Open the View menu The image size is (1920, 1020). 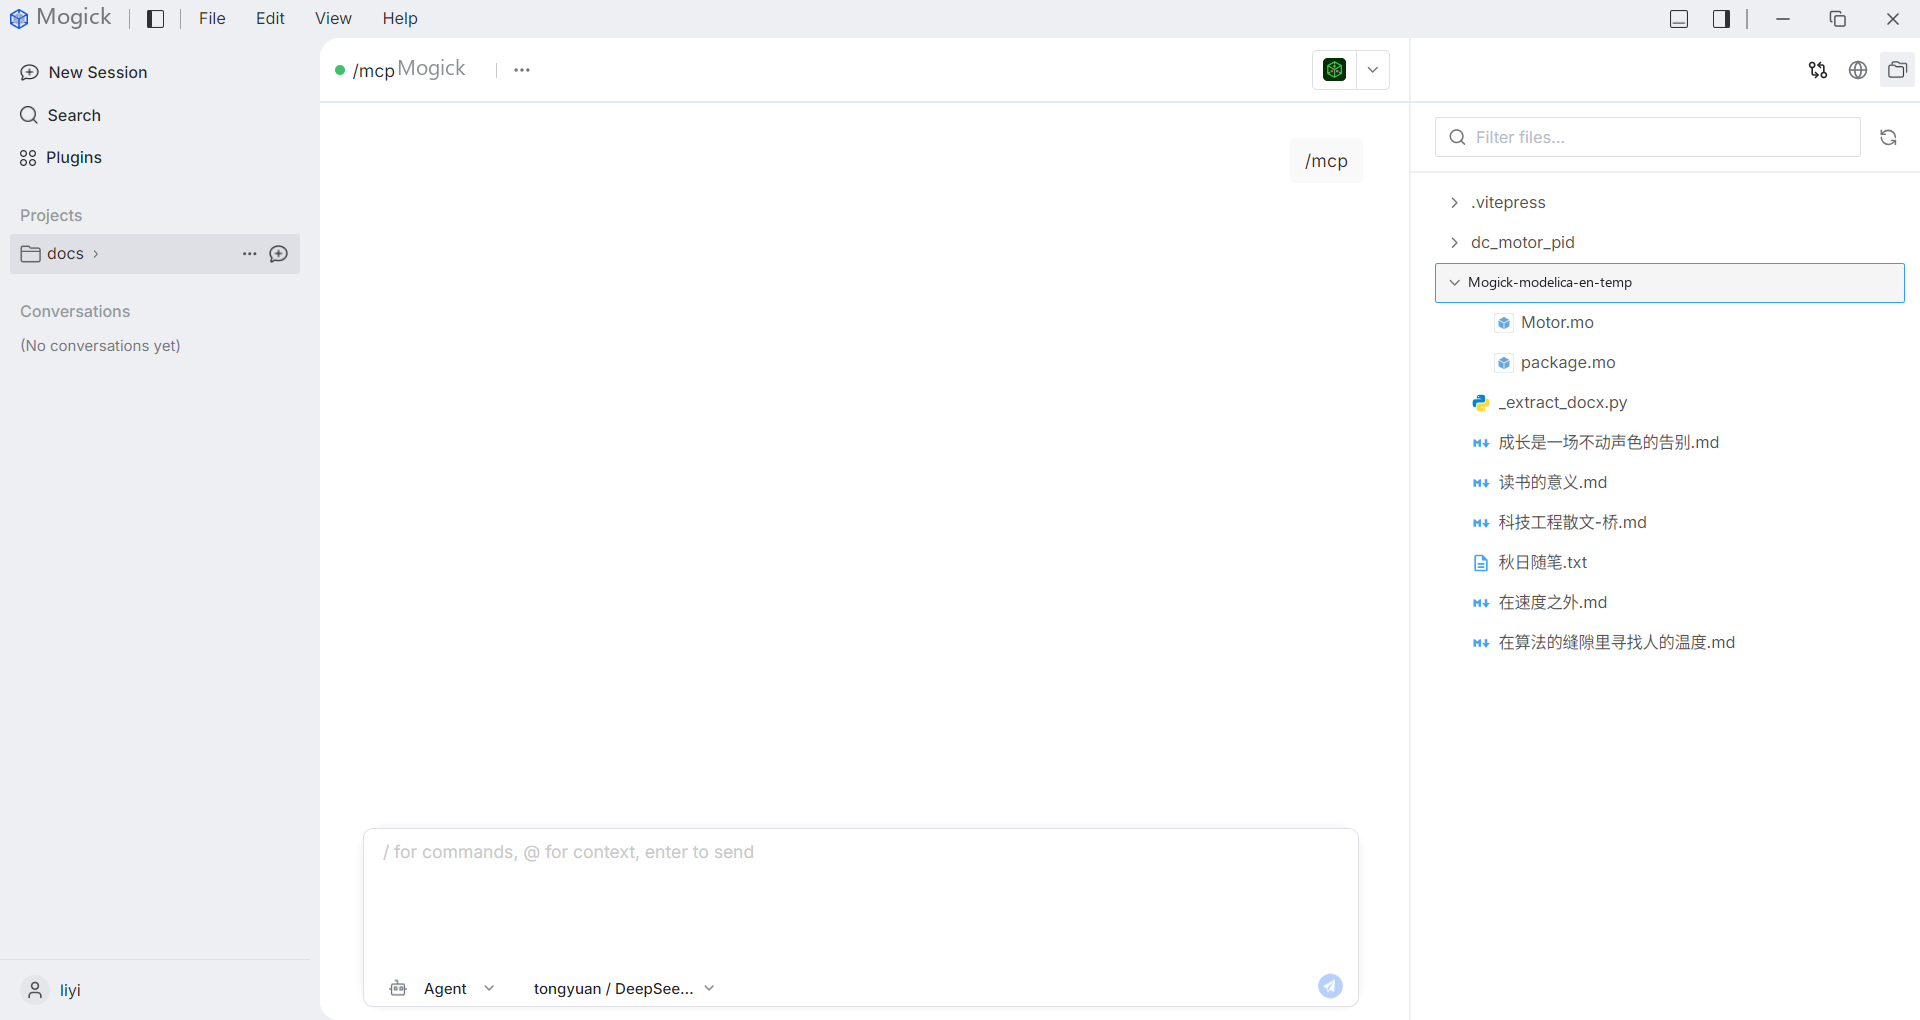pyautogui.click(x=333, y=19)
